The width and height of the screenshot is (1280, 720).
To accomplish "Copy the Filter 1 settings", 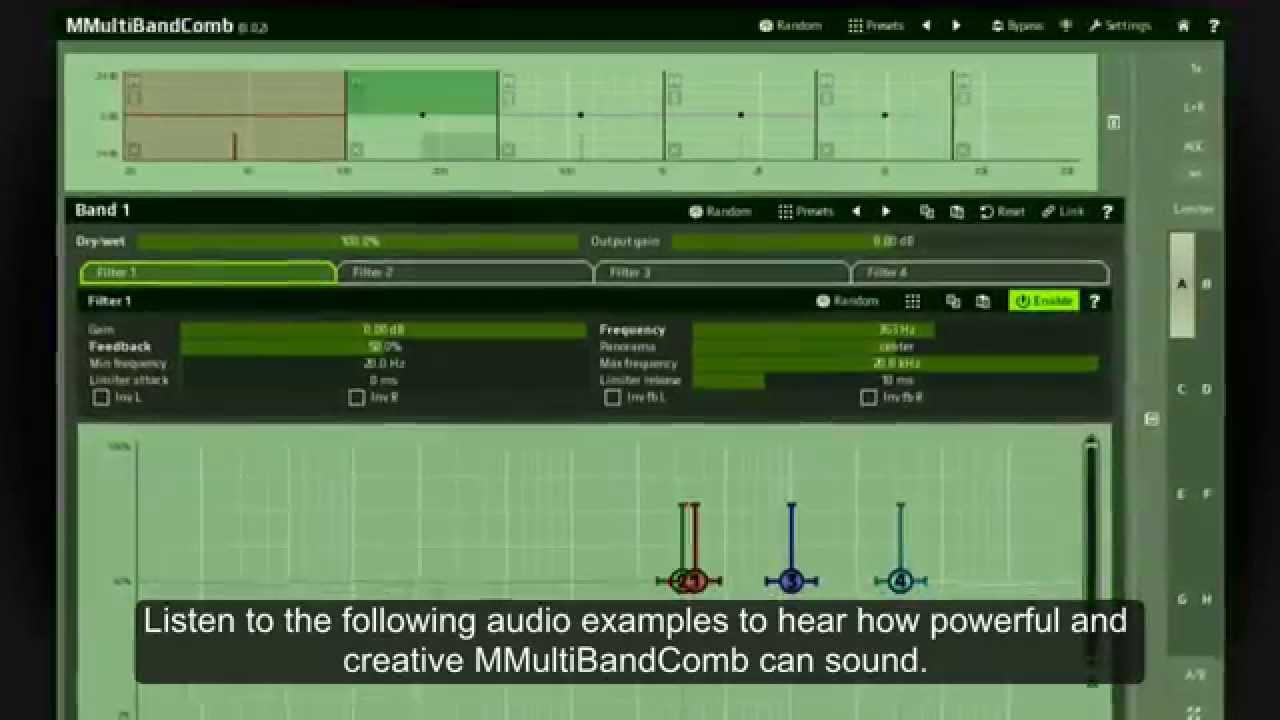I will pos(953,300).
